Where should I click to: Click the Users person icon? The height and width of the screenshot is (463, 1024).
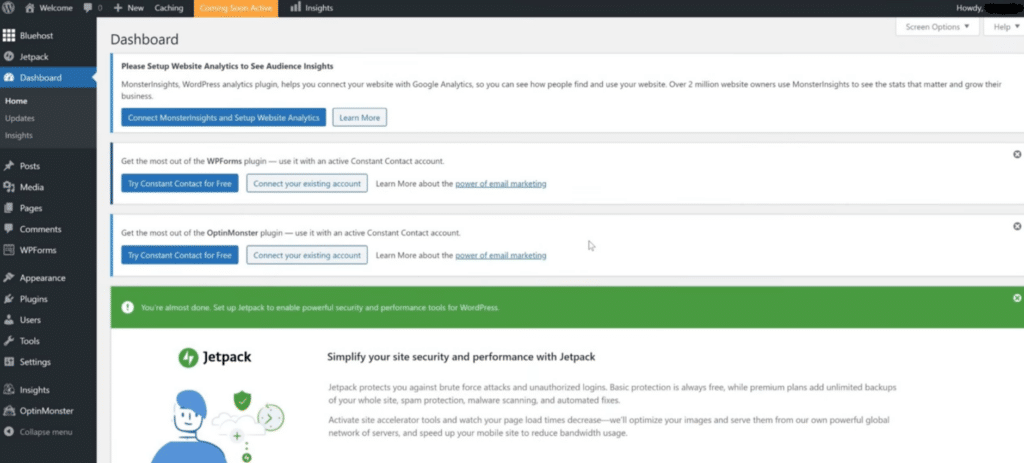(x=8, y=320)
